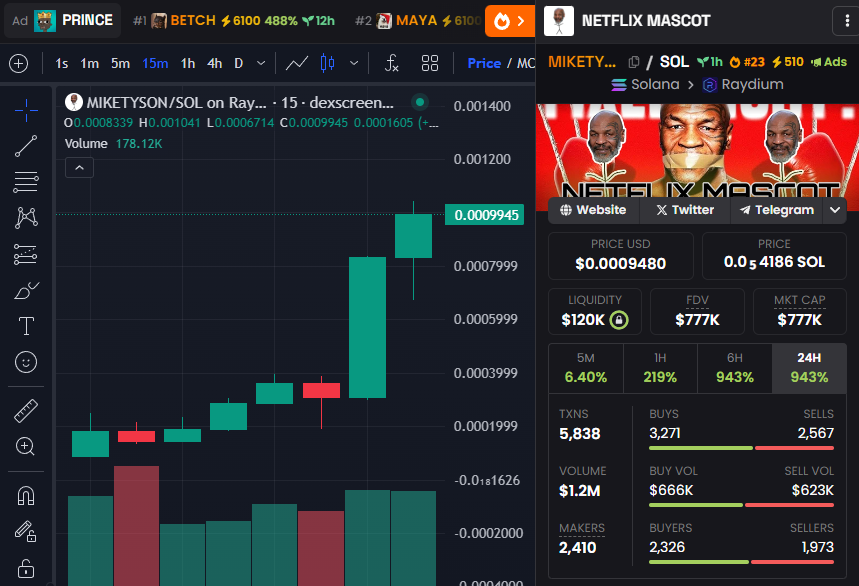Select the 1m timeframe
This screenshot has height=586, width=859.
[x=89, y=64]
